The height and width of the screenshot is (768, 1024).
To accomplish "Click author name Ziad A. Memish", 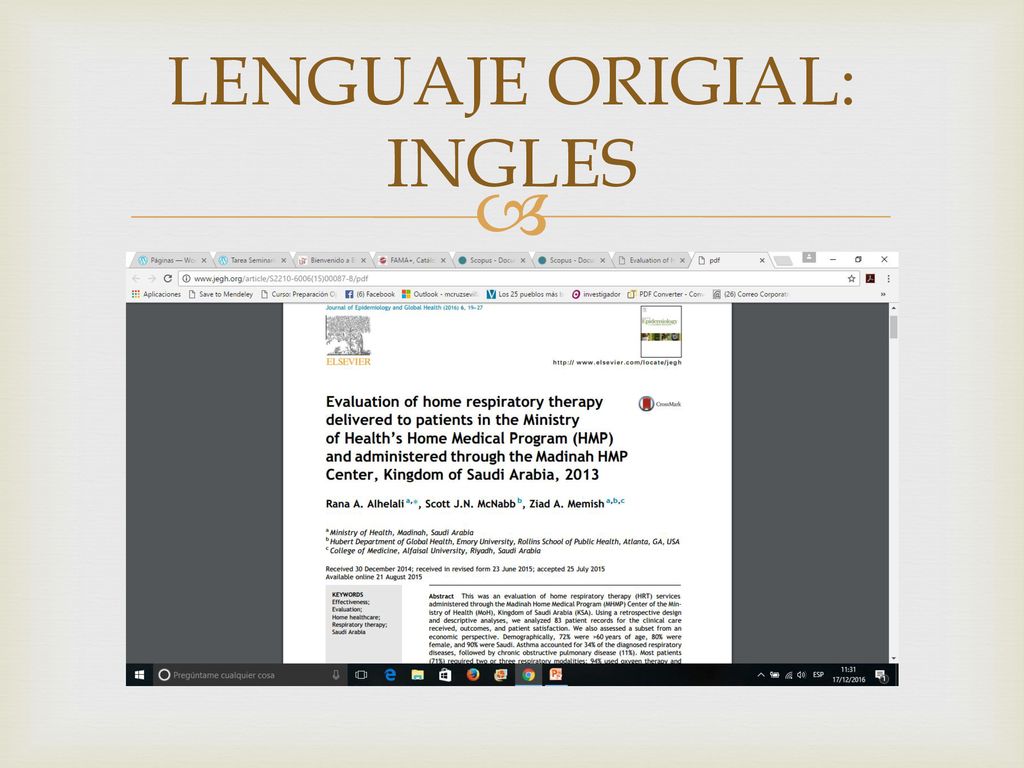I will pos(566,504).
